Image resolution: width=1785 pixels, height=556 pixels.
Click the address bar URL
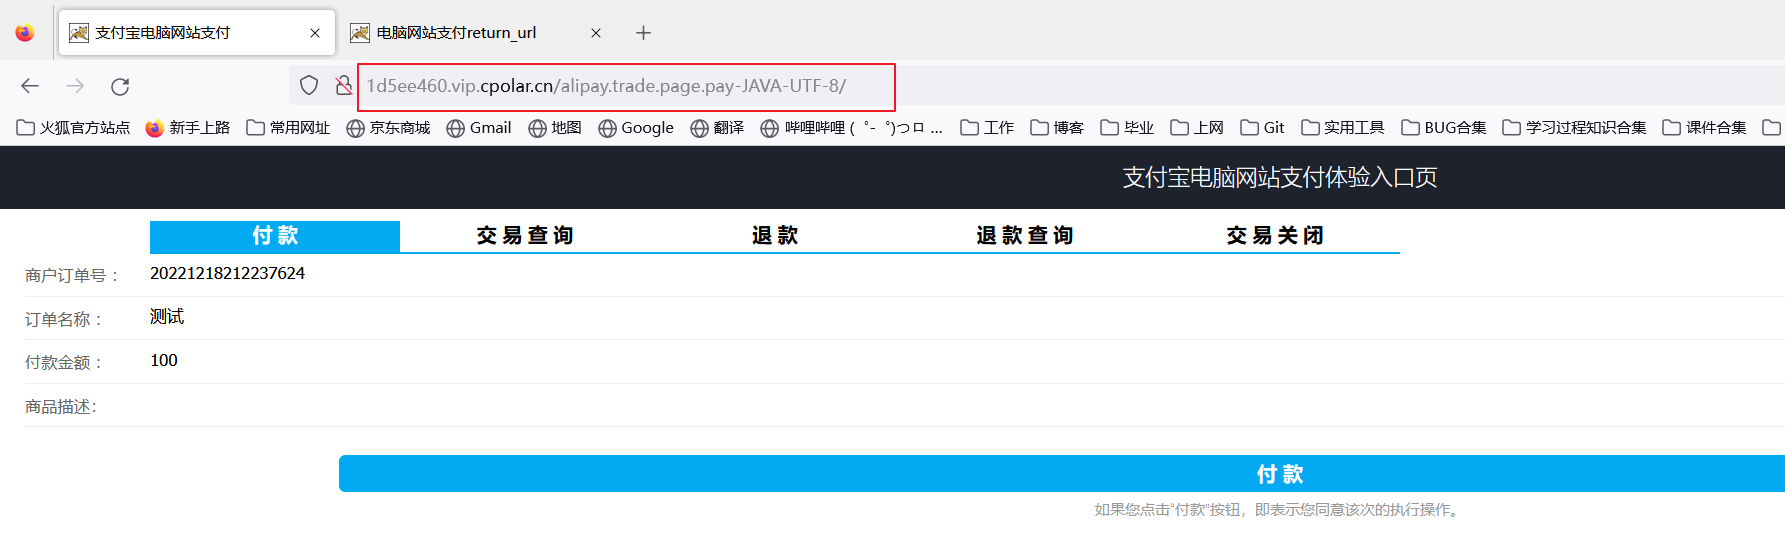(x=606, y=86)
